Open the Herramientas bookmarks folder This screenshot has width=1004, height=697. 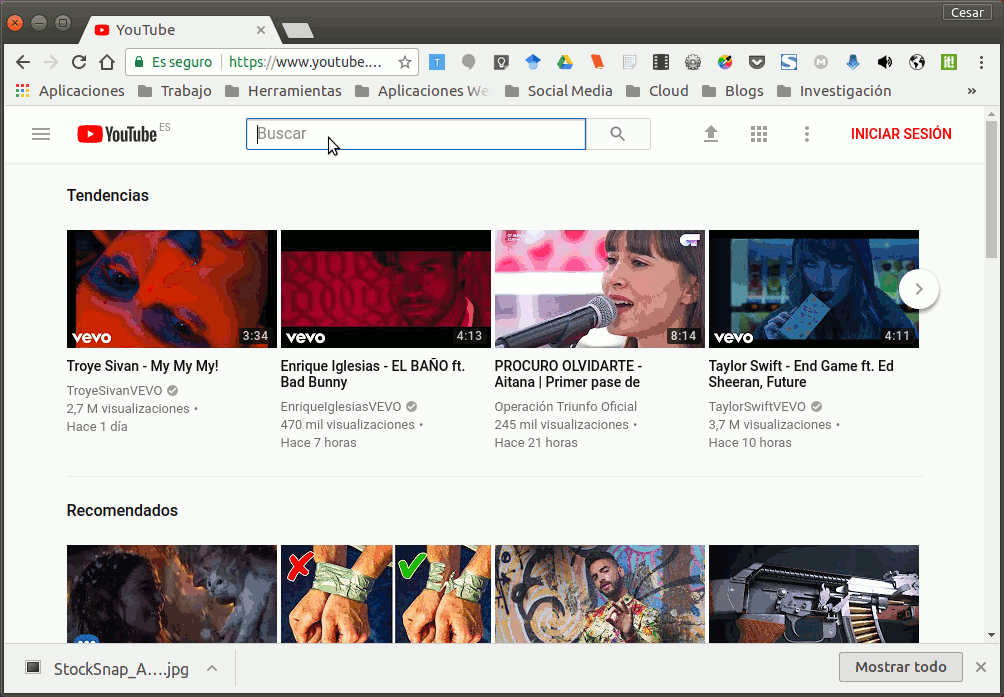click(283, 91)
